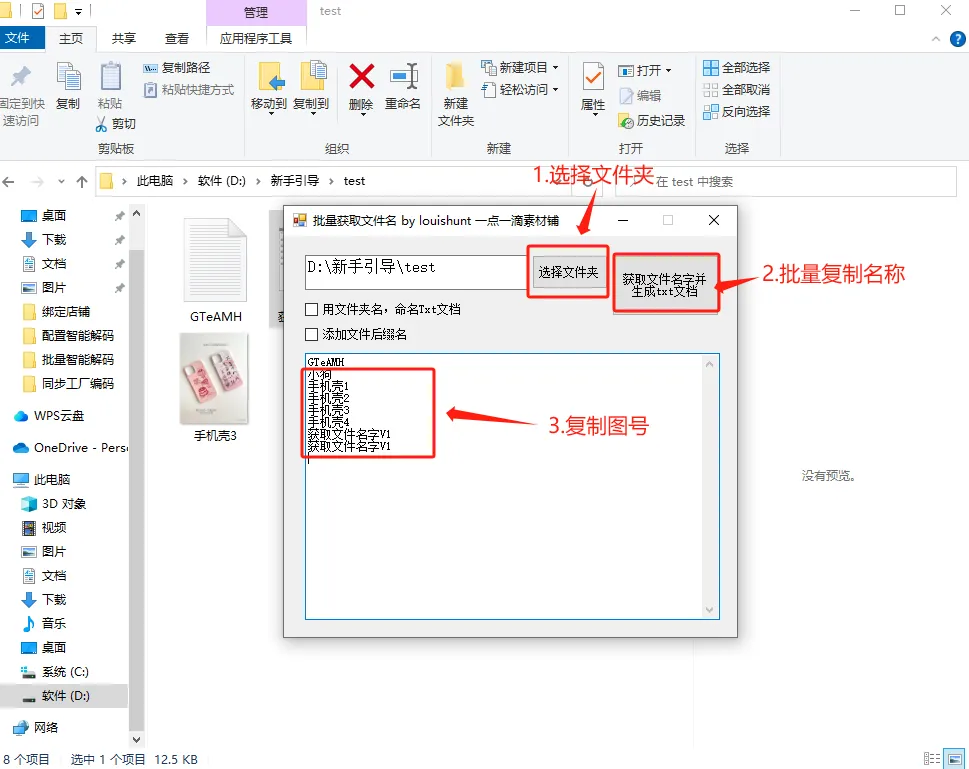
Task: Click the 重命名 rename icon
Action: pos(404,77)
